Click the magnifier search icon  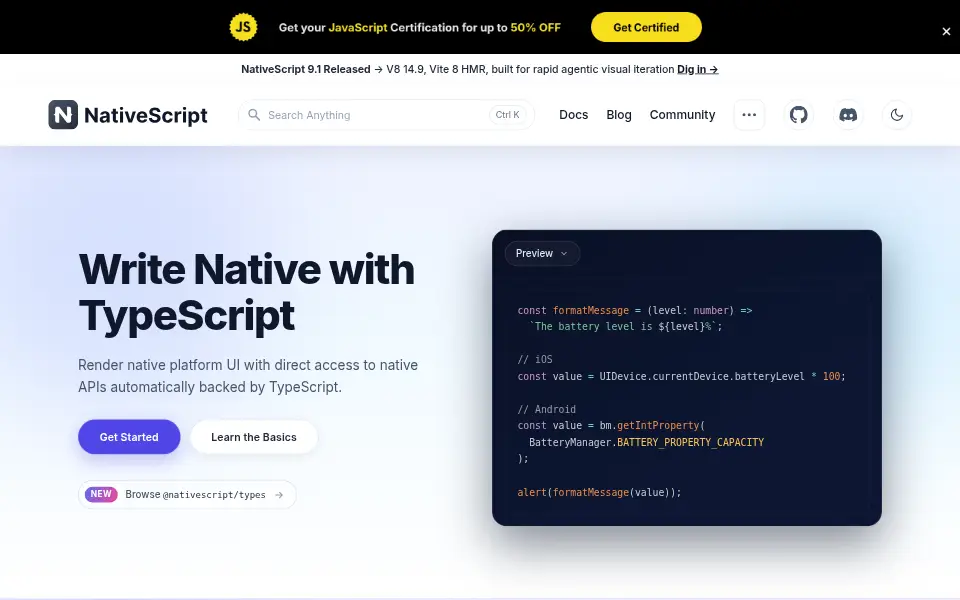click(253, 114)
